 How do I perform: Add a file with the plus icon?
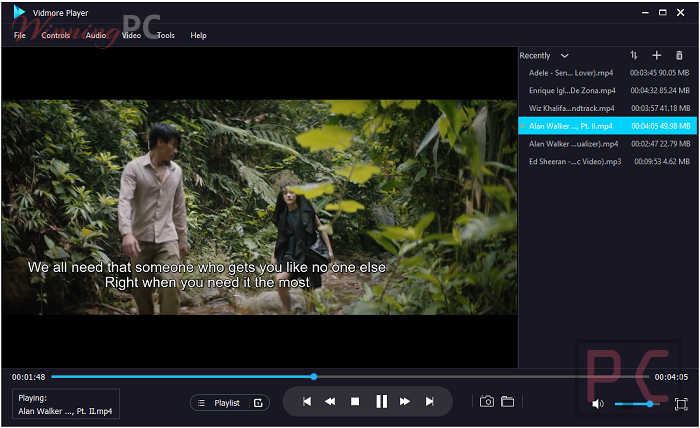(x=656, y=55)
